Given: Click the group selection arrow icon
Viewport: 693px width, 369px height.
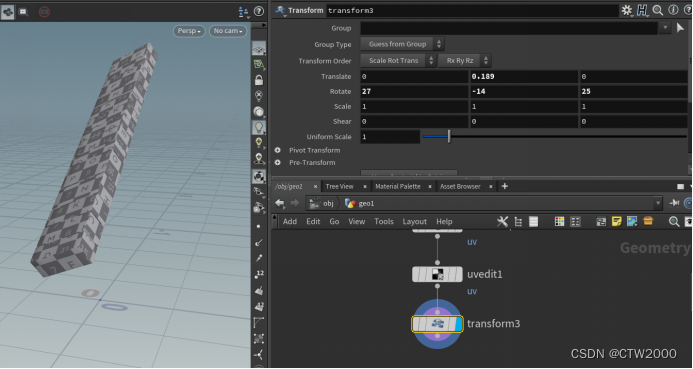Looking at the screenshot, I should click(x=680, y=28).
